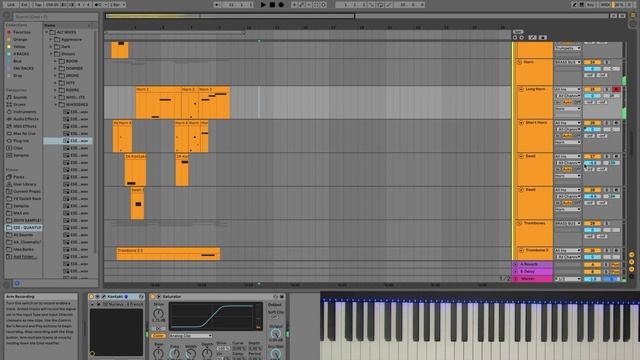Select Yellow collection in browser
The height and width of the screenshot is (360, 640).
click(x=19, y=47)
